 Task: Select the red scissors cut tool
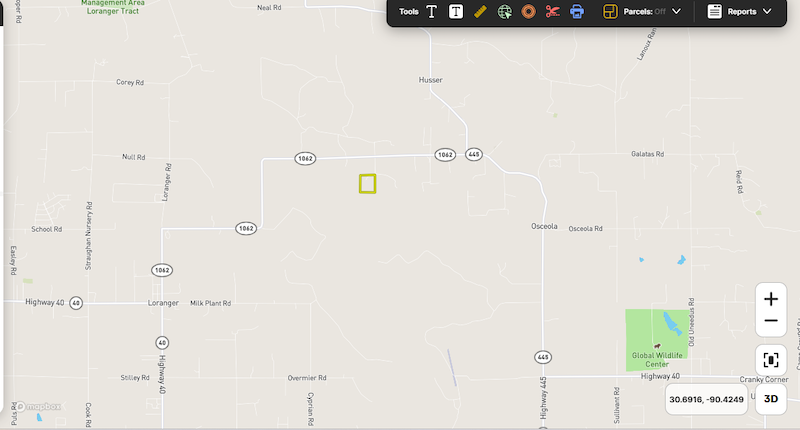coord(553,11)
